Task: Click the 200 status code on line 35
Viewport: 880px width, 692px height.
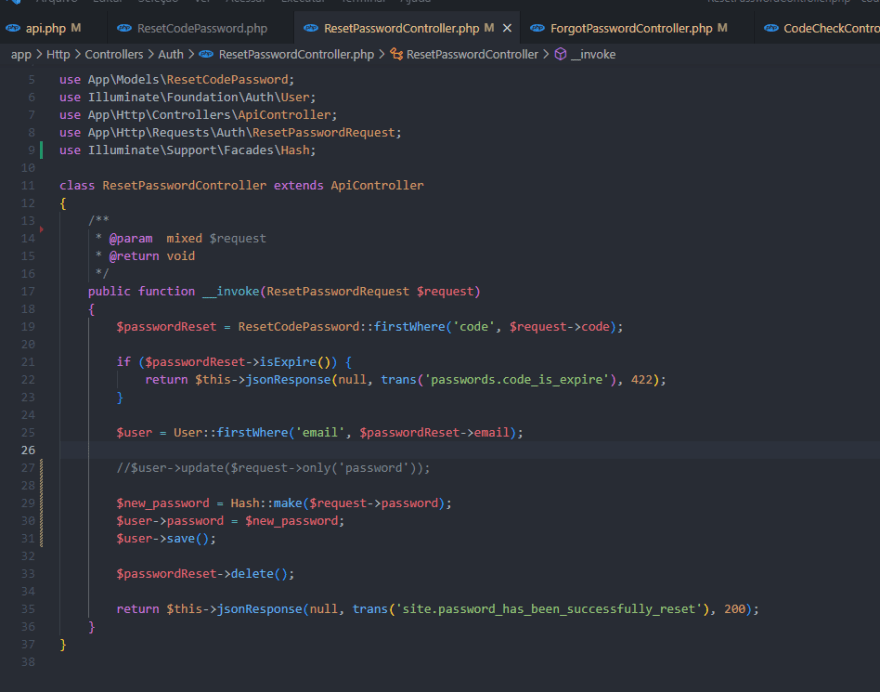Action: click(x=735, y=609)
